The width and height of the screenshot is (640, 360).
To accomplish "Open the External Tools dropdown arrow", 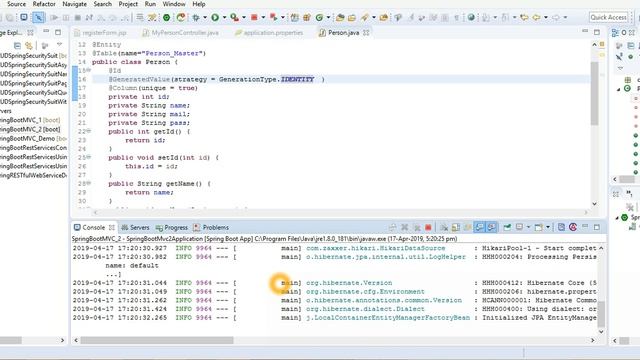I will pyautogui.click(x=282, y=18).
